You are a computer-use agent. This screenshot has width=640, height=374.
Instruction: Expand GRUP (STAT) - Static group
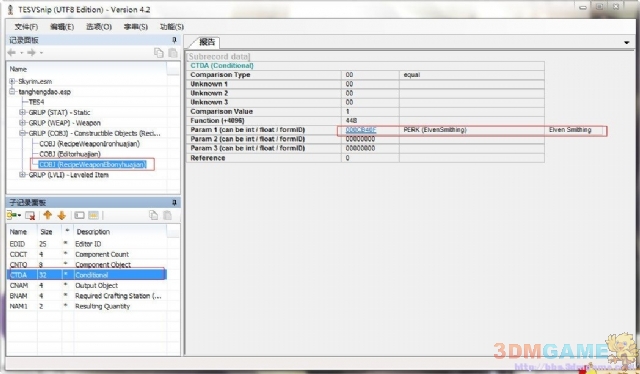(x=22, y=112)
